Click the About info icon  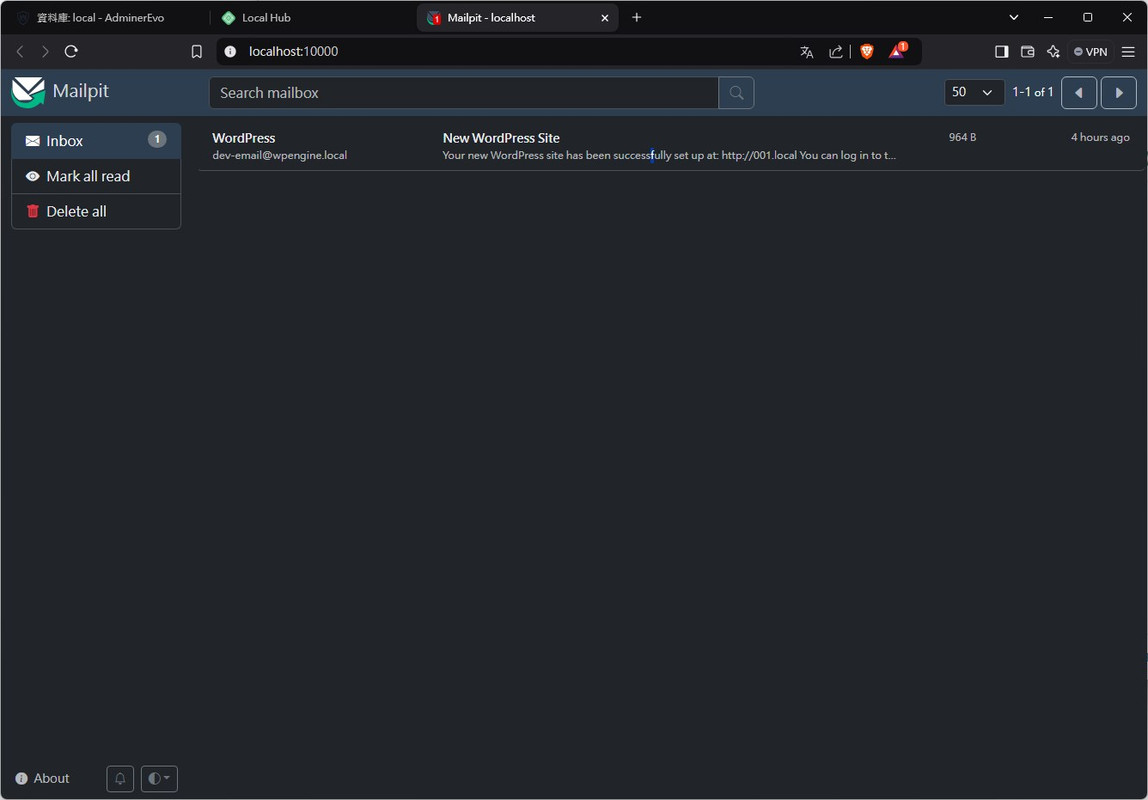(x=21, y=779)
